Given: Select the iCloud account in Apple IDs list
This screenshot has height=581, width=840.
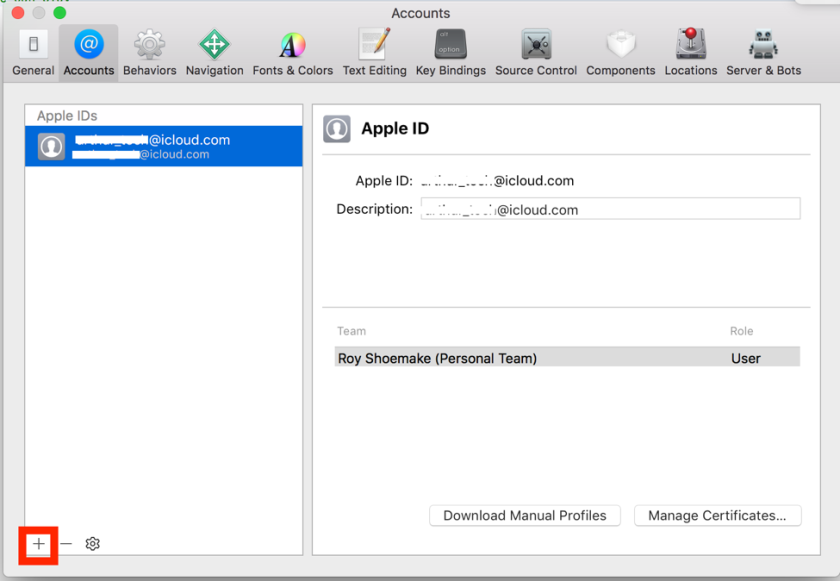Looking at the screenshot, I should click(163, 146).
